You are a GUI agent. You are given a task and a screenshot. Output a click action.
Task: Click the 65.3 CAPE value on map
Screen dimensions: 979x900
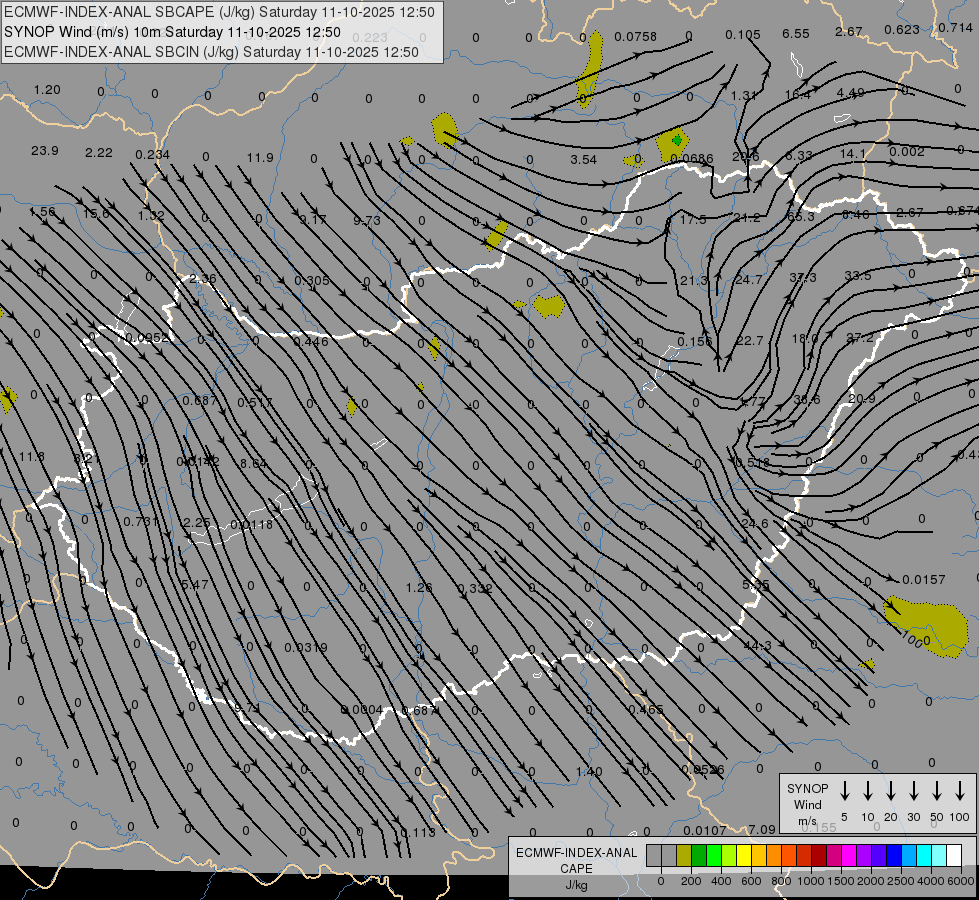point(801,216)
